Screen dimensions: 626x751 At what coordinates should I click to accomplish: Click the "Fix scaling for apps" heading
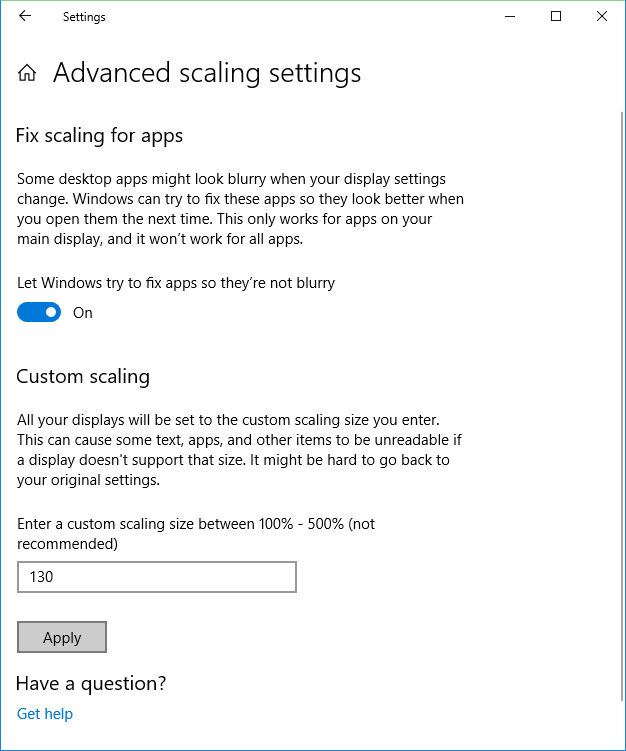click(100, 136)
